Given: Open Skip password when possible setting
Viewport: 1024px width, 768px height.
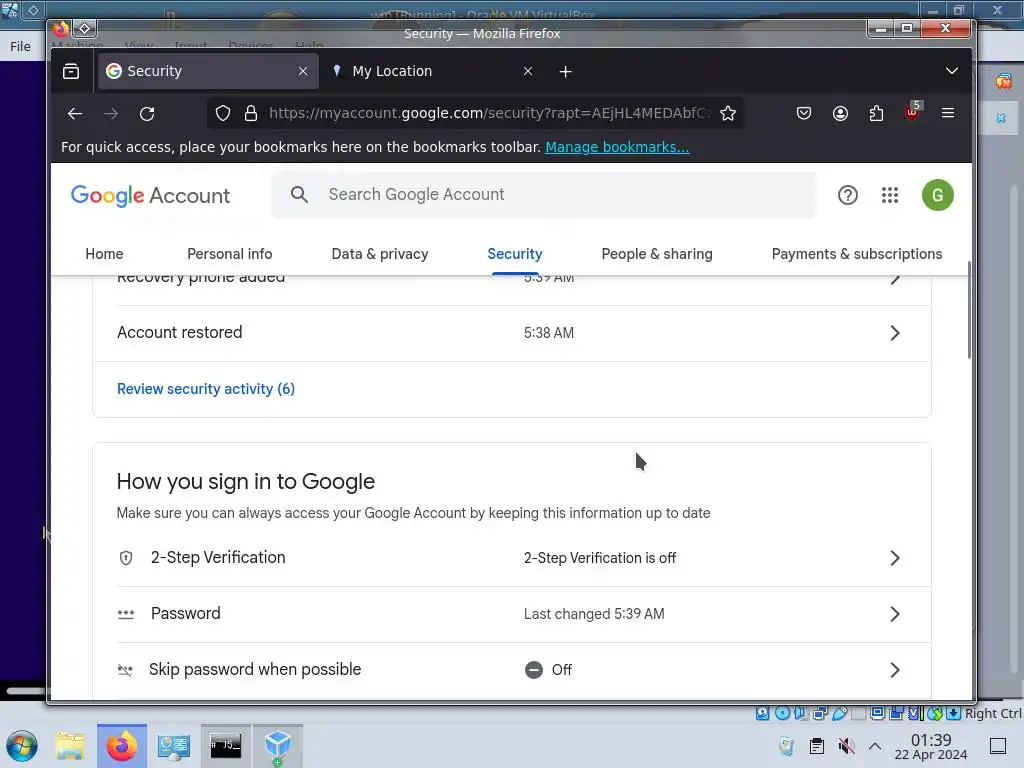Looking at the screenshot, I should [x=512, y=670].
